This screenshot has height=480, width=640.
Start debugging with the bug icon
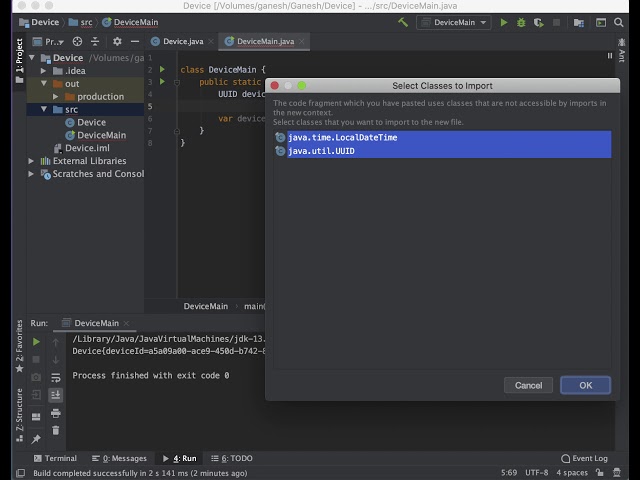[521, 22]
